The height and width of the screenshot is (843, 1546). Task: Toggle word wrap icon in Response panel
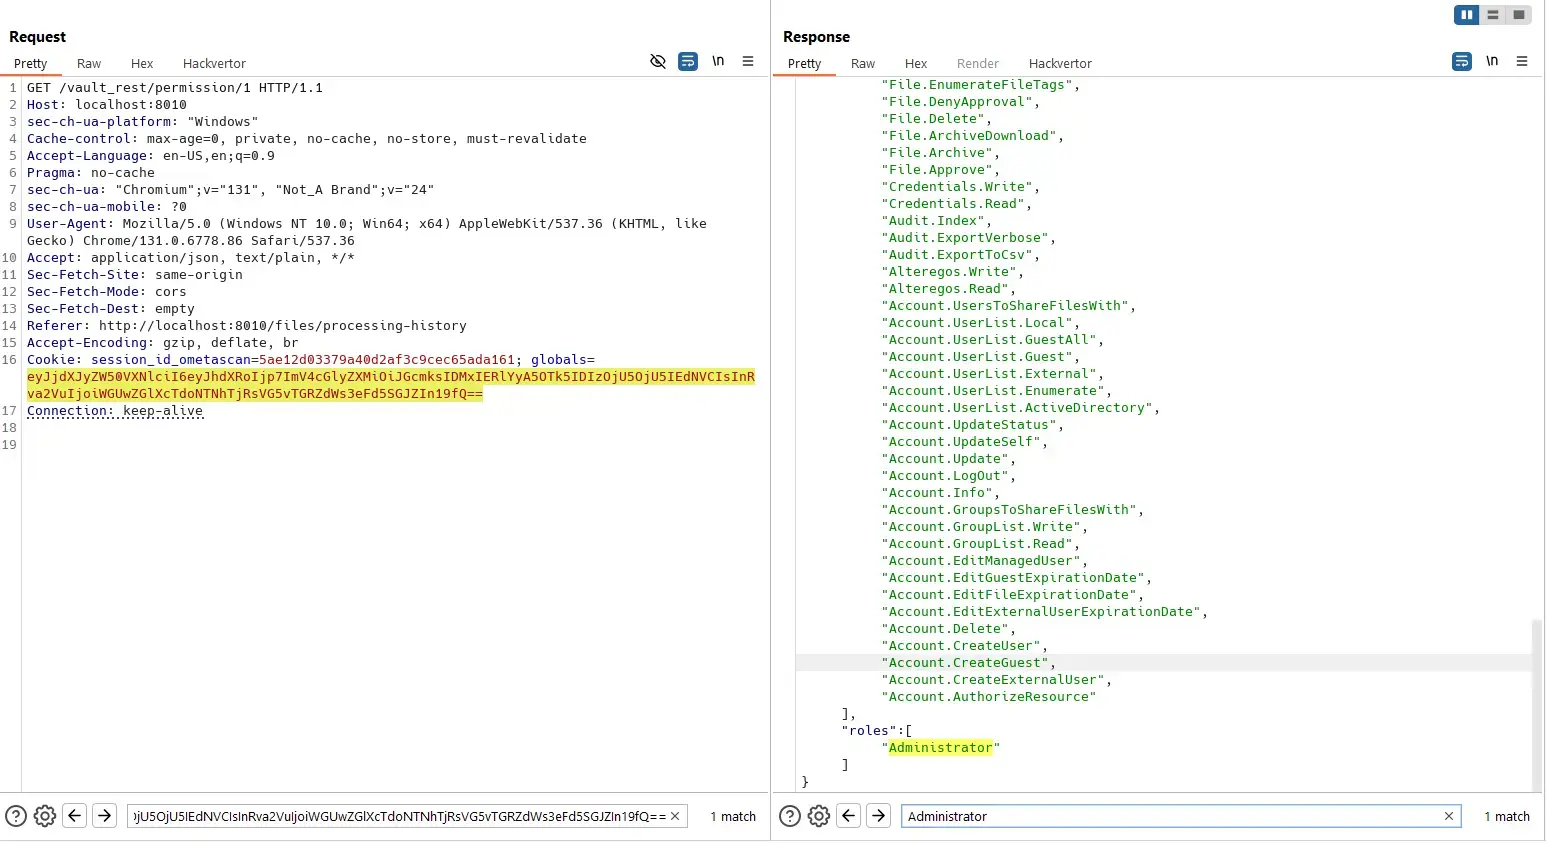coord(1462,62)
